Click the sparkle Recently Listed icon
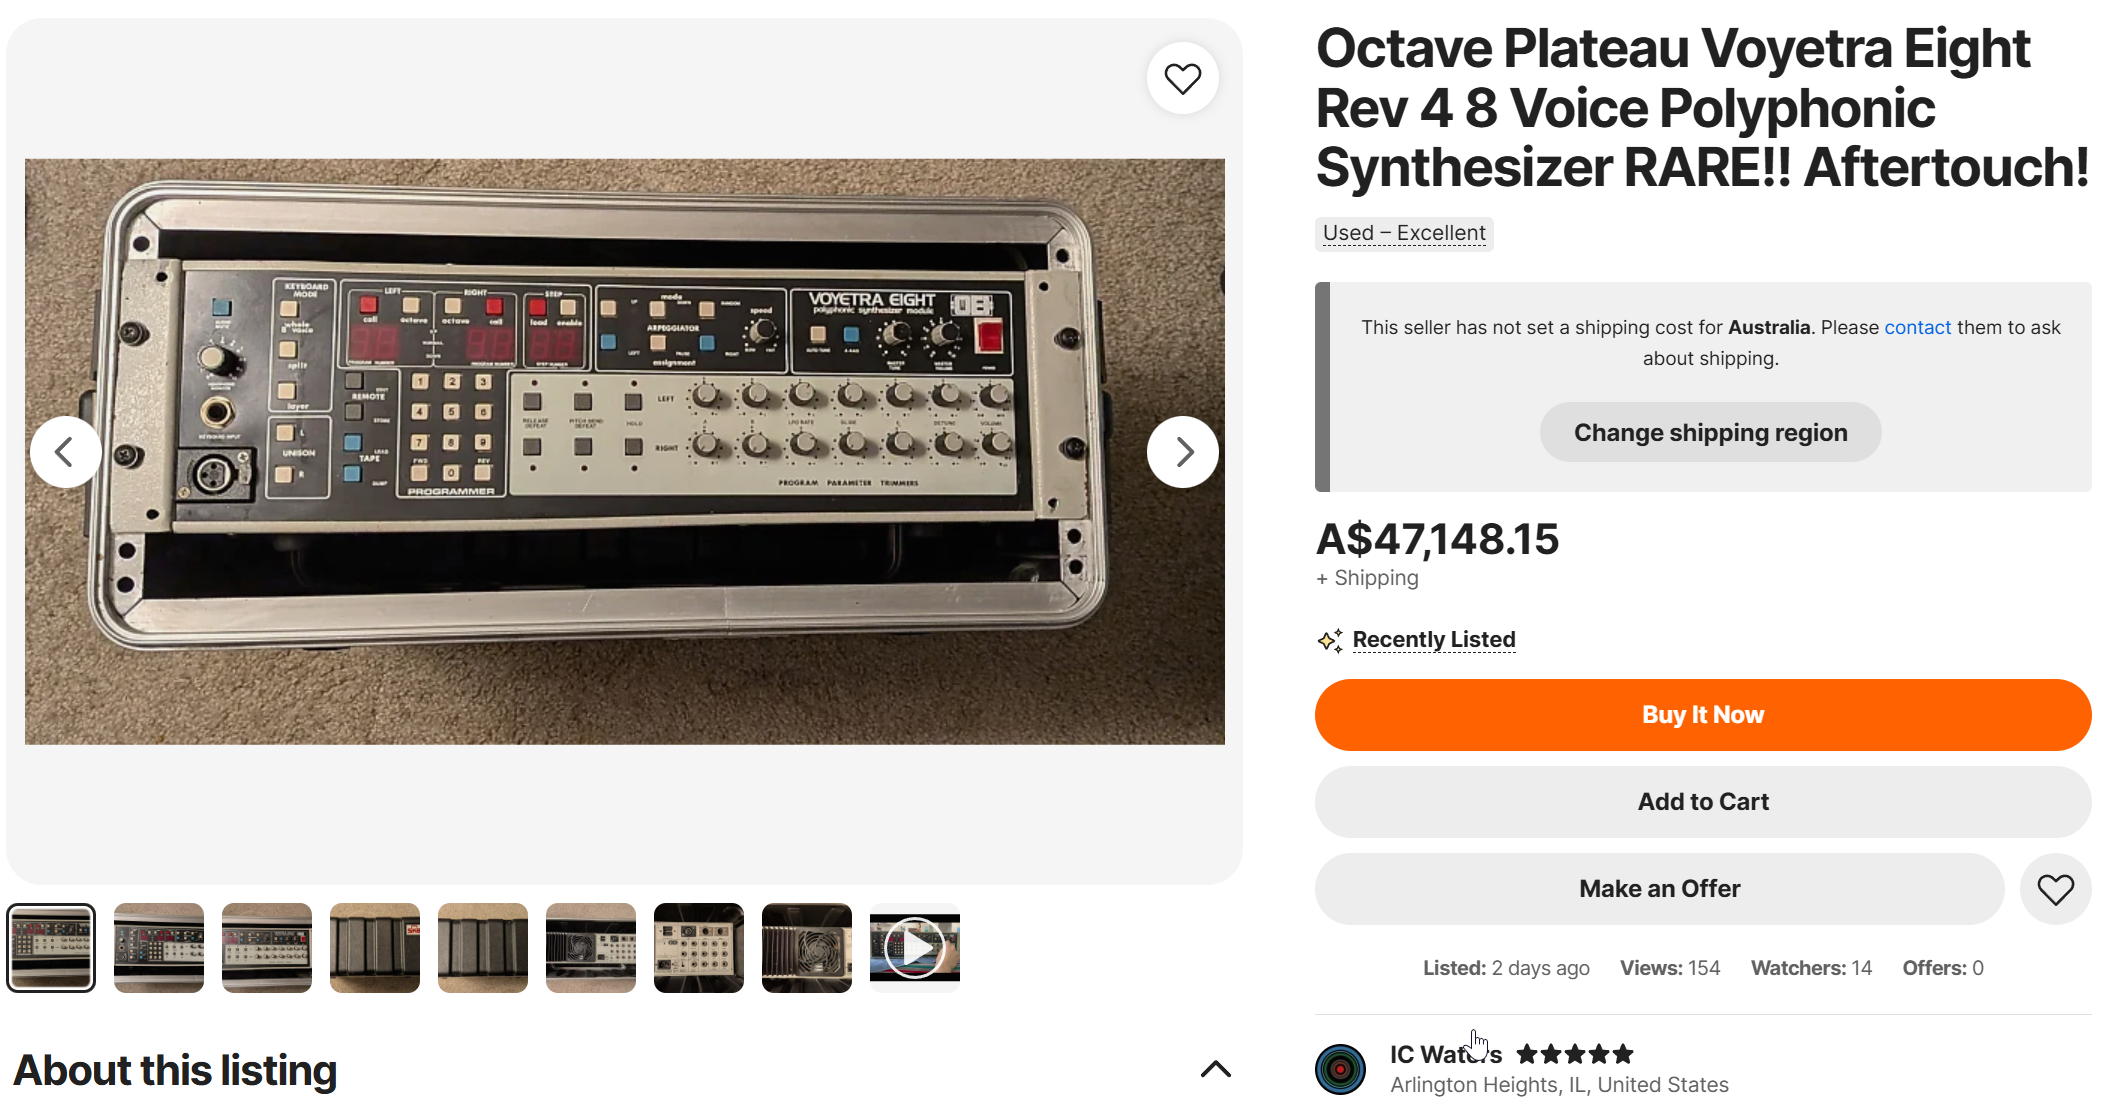 tap(1330, 640)
